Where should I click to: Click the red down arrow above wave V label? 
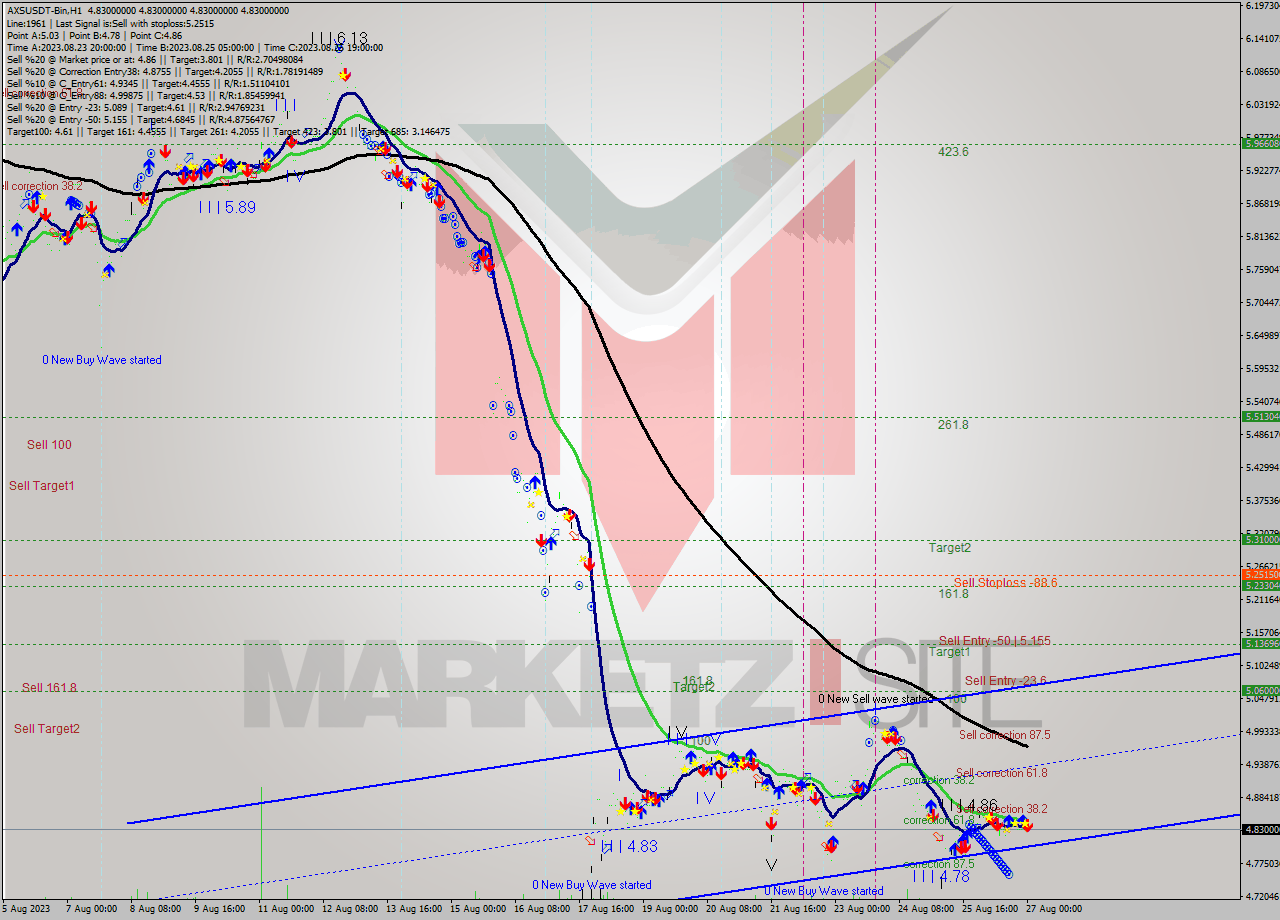pos(771,823)
